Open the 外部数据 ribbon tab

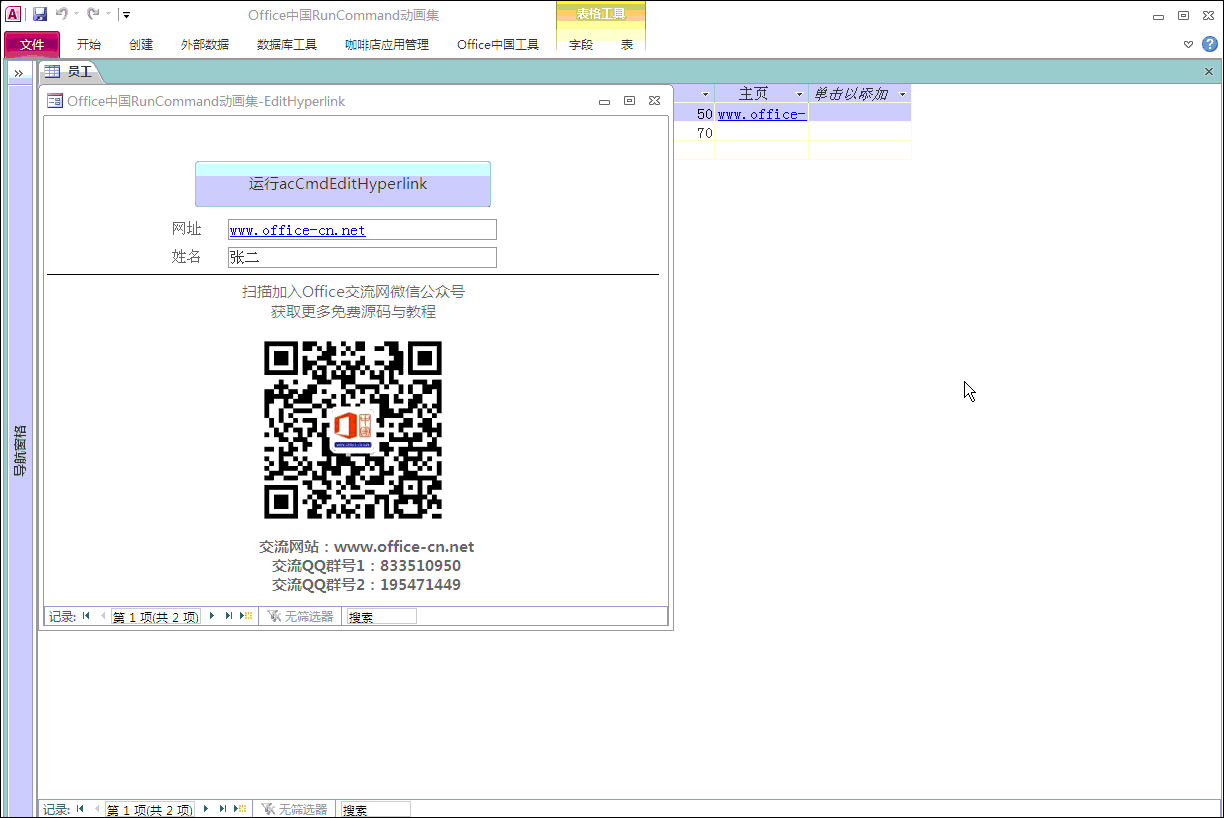point(205,45)
